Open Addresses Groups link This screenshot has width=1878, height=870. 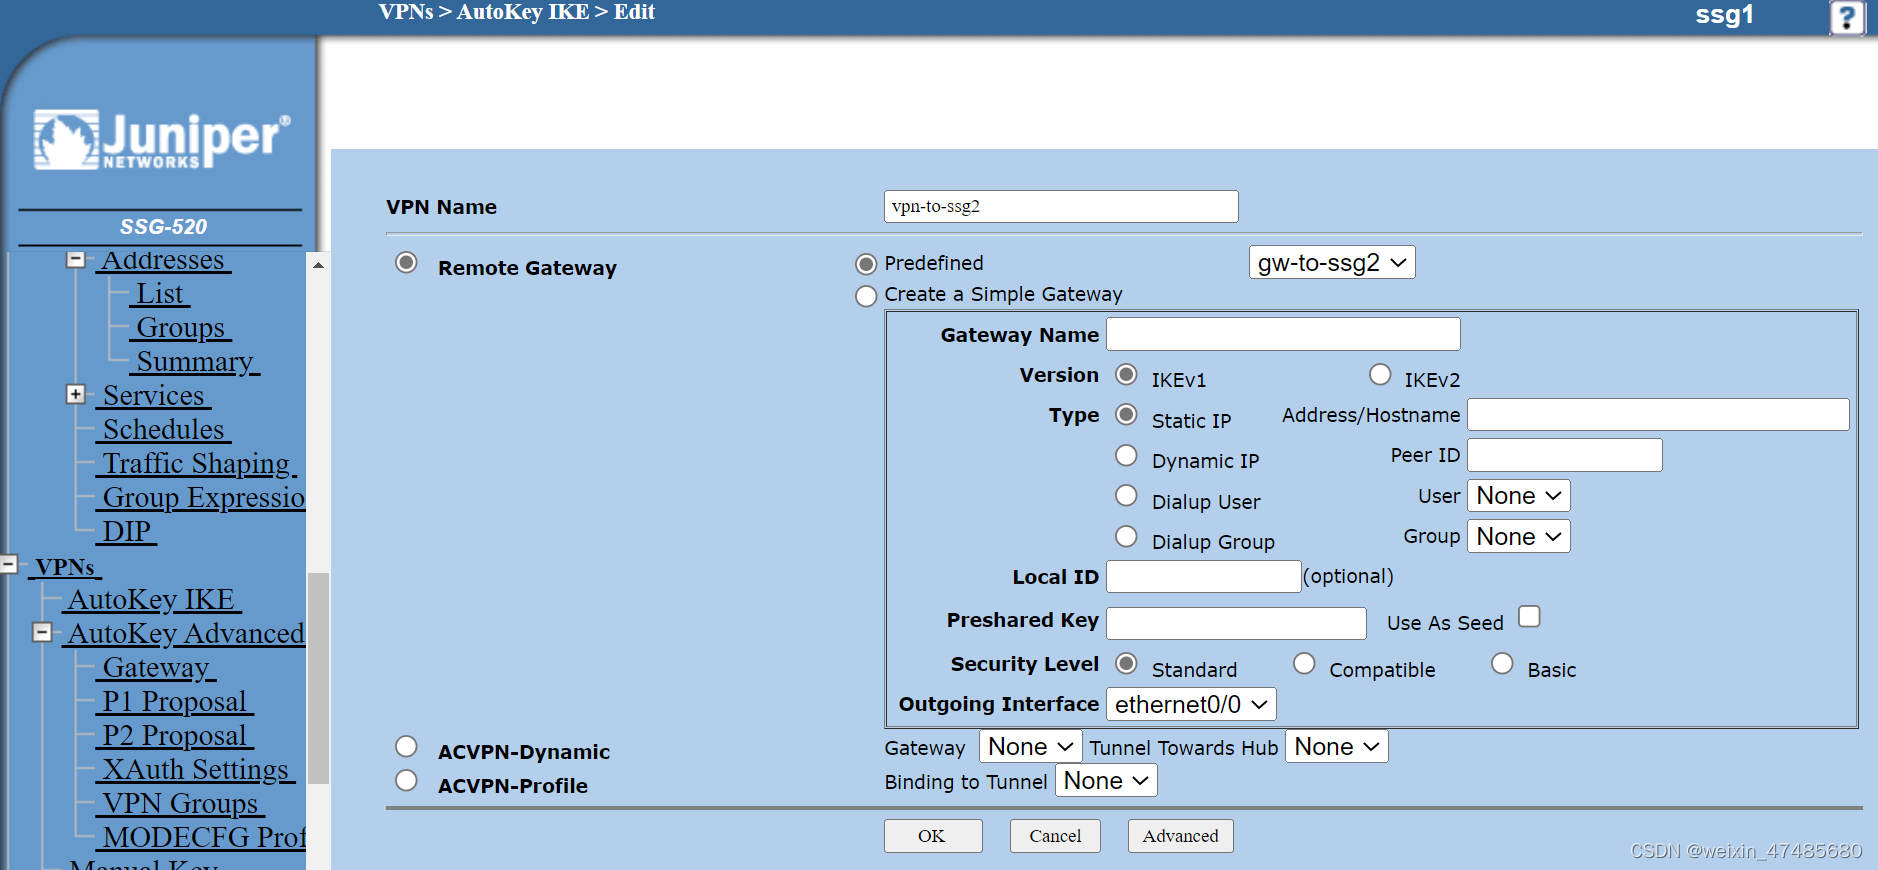click(x=181, y=328)
